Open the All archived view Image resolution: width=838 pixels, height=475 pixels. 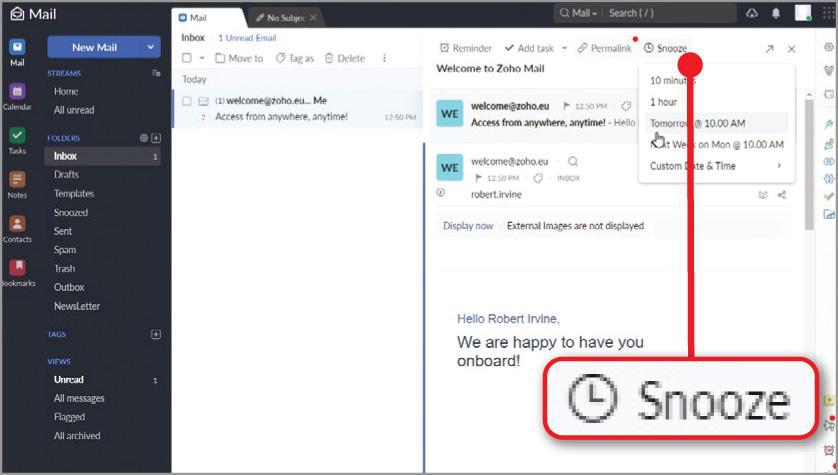coord(77,435)
